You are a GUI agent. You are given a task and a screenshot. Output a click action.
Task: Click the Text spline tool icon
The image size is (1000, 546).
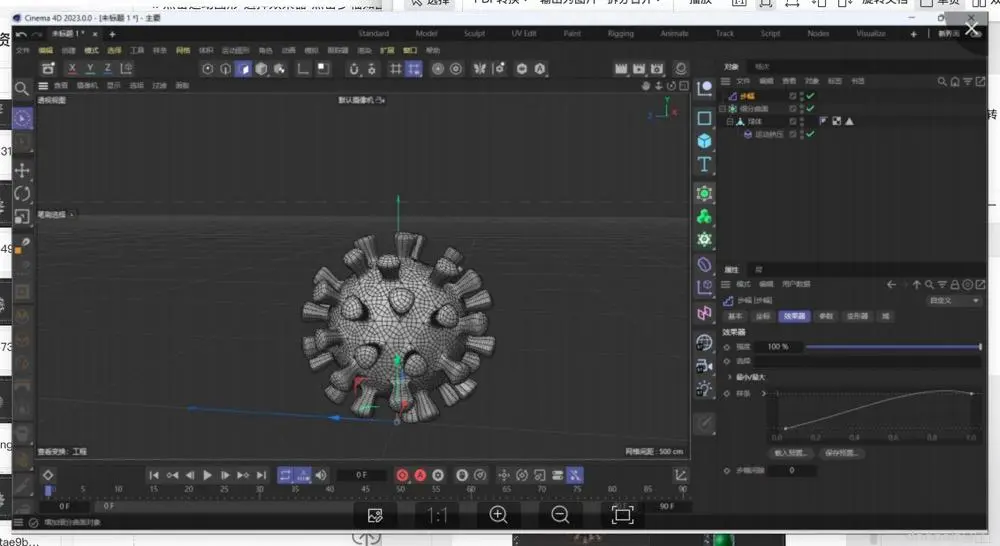click(704, 164)
